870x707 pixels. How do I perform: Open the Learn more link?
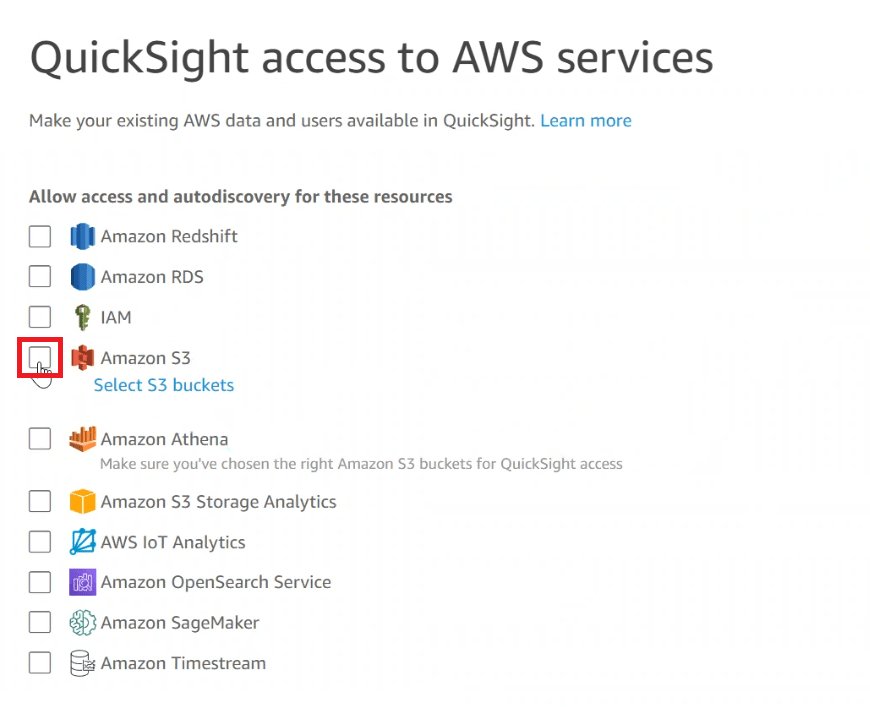(586, 120)
